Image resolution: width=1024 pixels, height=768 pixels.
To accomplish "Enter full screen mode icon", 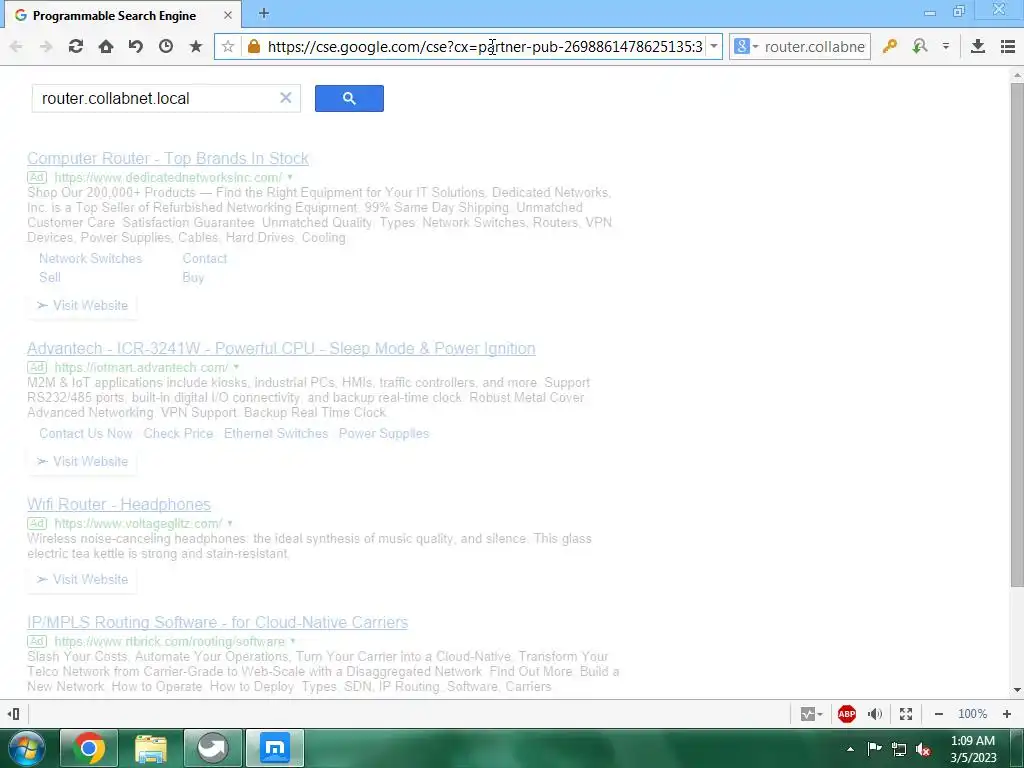I will tap(906, 714).
